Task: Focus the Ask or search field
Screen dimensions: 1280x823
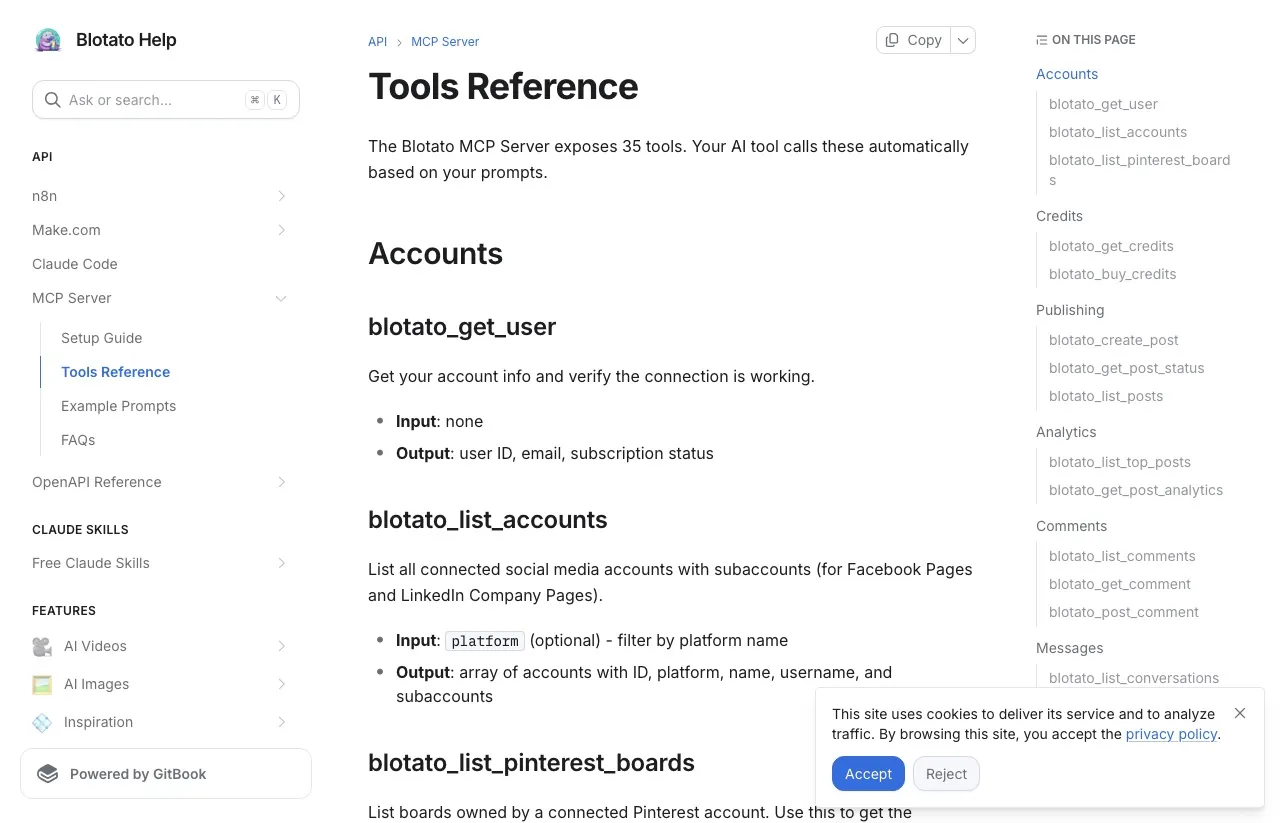Action: click(166, 100)
